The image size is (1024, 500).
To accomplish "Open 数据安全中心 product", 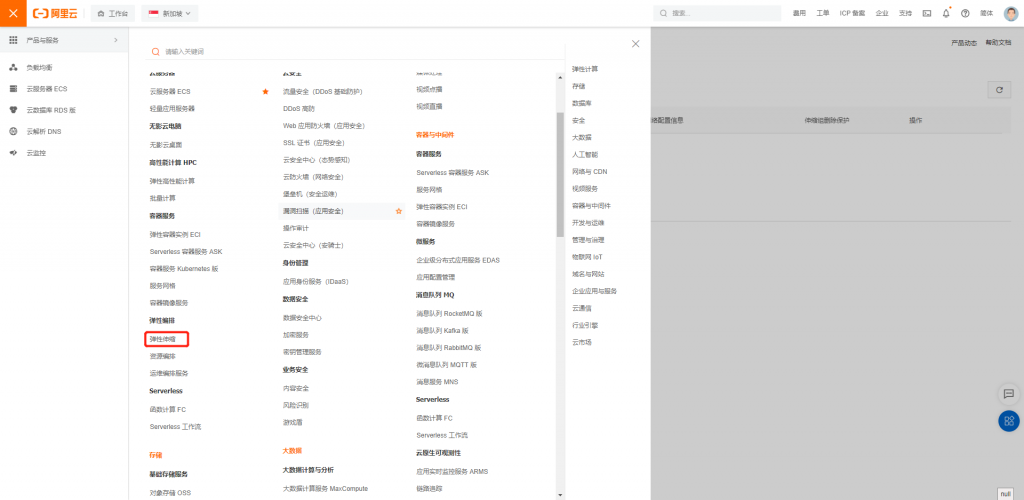I will pyautogui.click(x=302, y=318).
